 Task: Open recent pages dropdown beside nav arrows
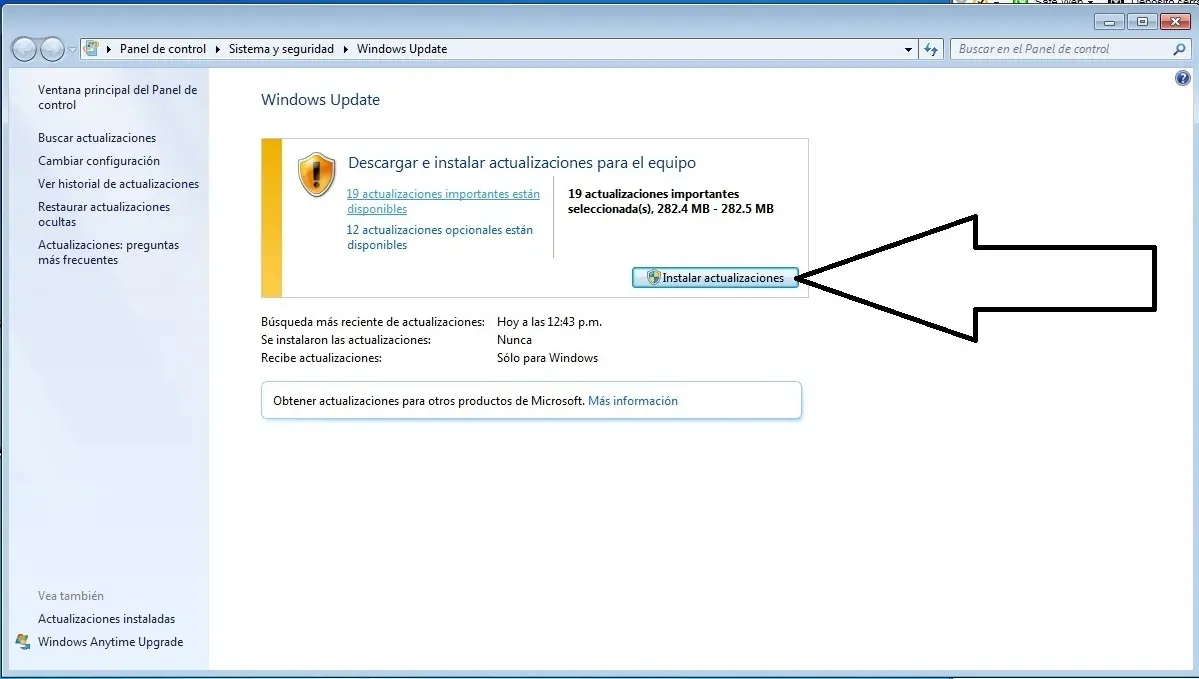[x=72, y=50]
